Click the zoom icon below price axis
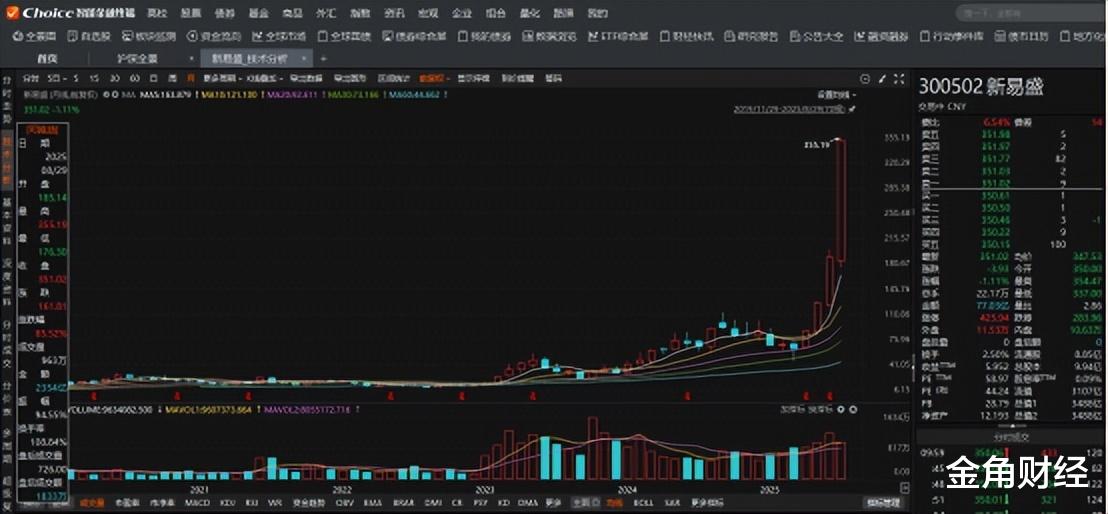The width and height of the screenshot is (1108, 514). [905, 488]
